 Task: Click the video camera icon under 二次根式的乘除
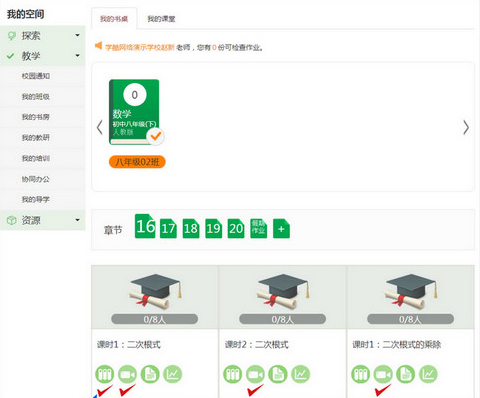[383, 374]
